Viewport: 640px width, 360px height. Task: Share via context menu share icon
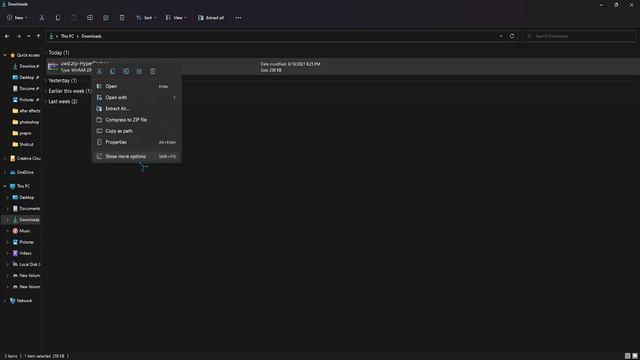coord(139,71)
